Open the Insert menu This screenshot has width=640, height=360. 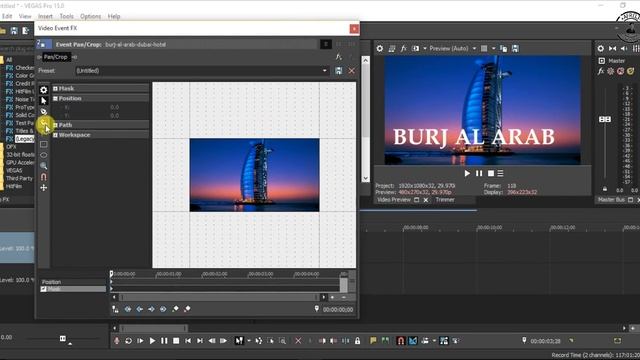[45, 16]
